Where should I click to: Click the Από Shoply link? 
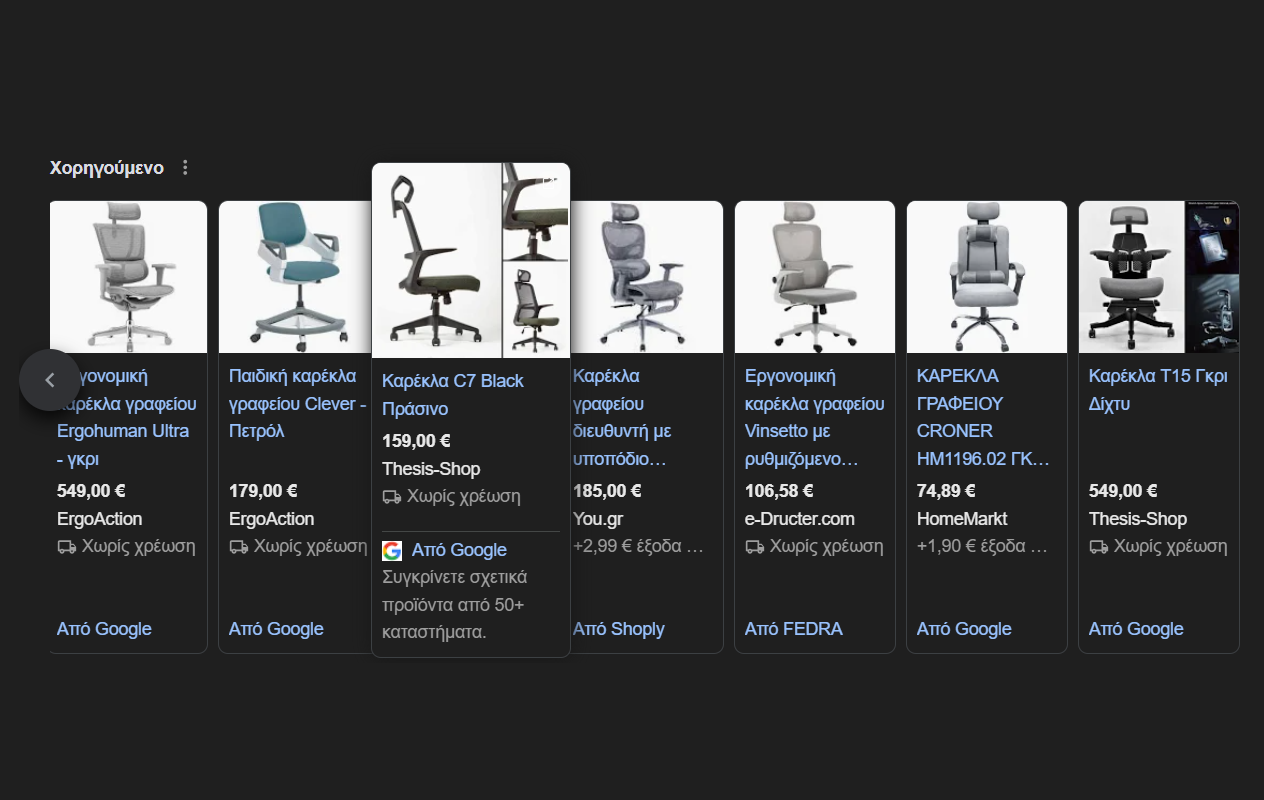tap(618, 629)
